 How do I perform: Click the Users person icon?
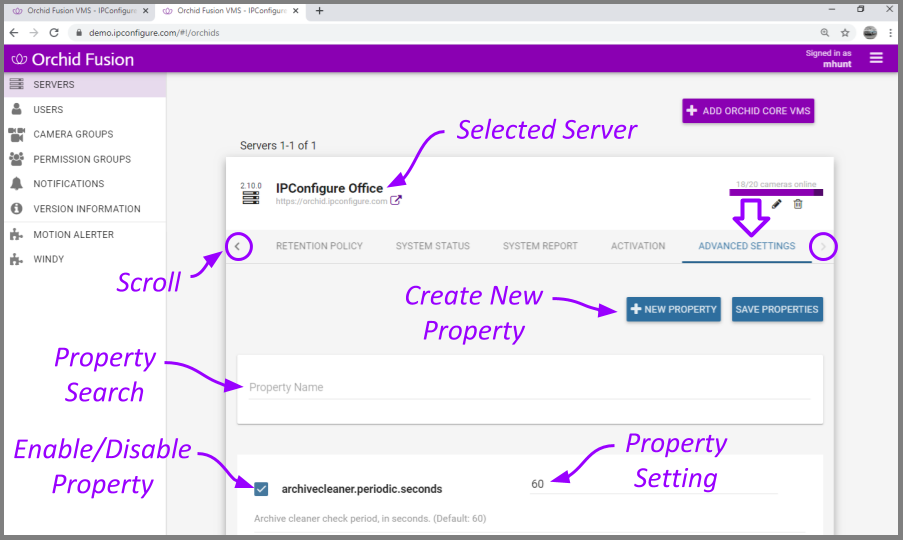(x=17, y=109)
